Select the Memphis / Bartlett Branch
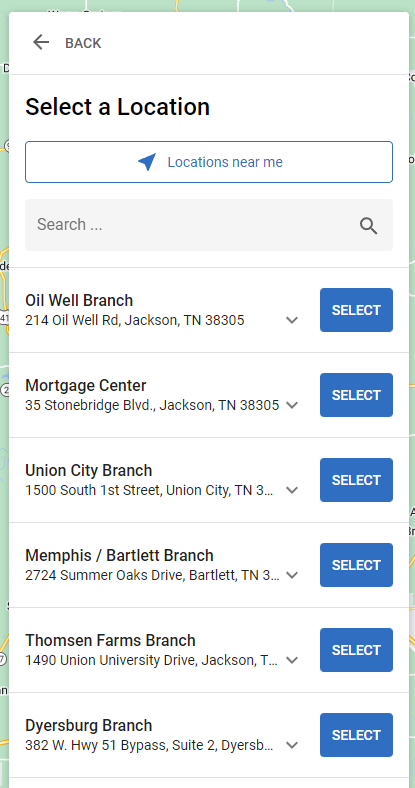The image size is (415, 788). pos(356,565)
